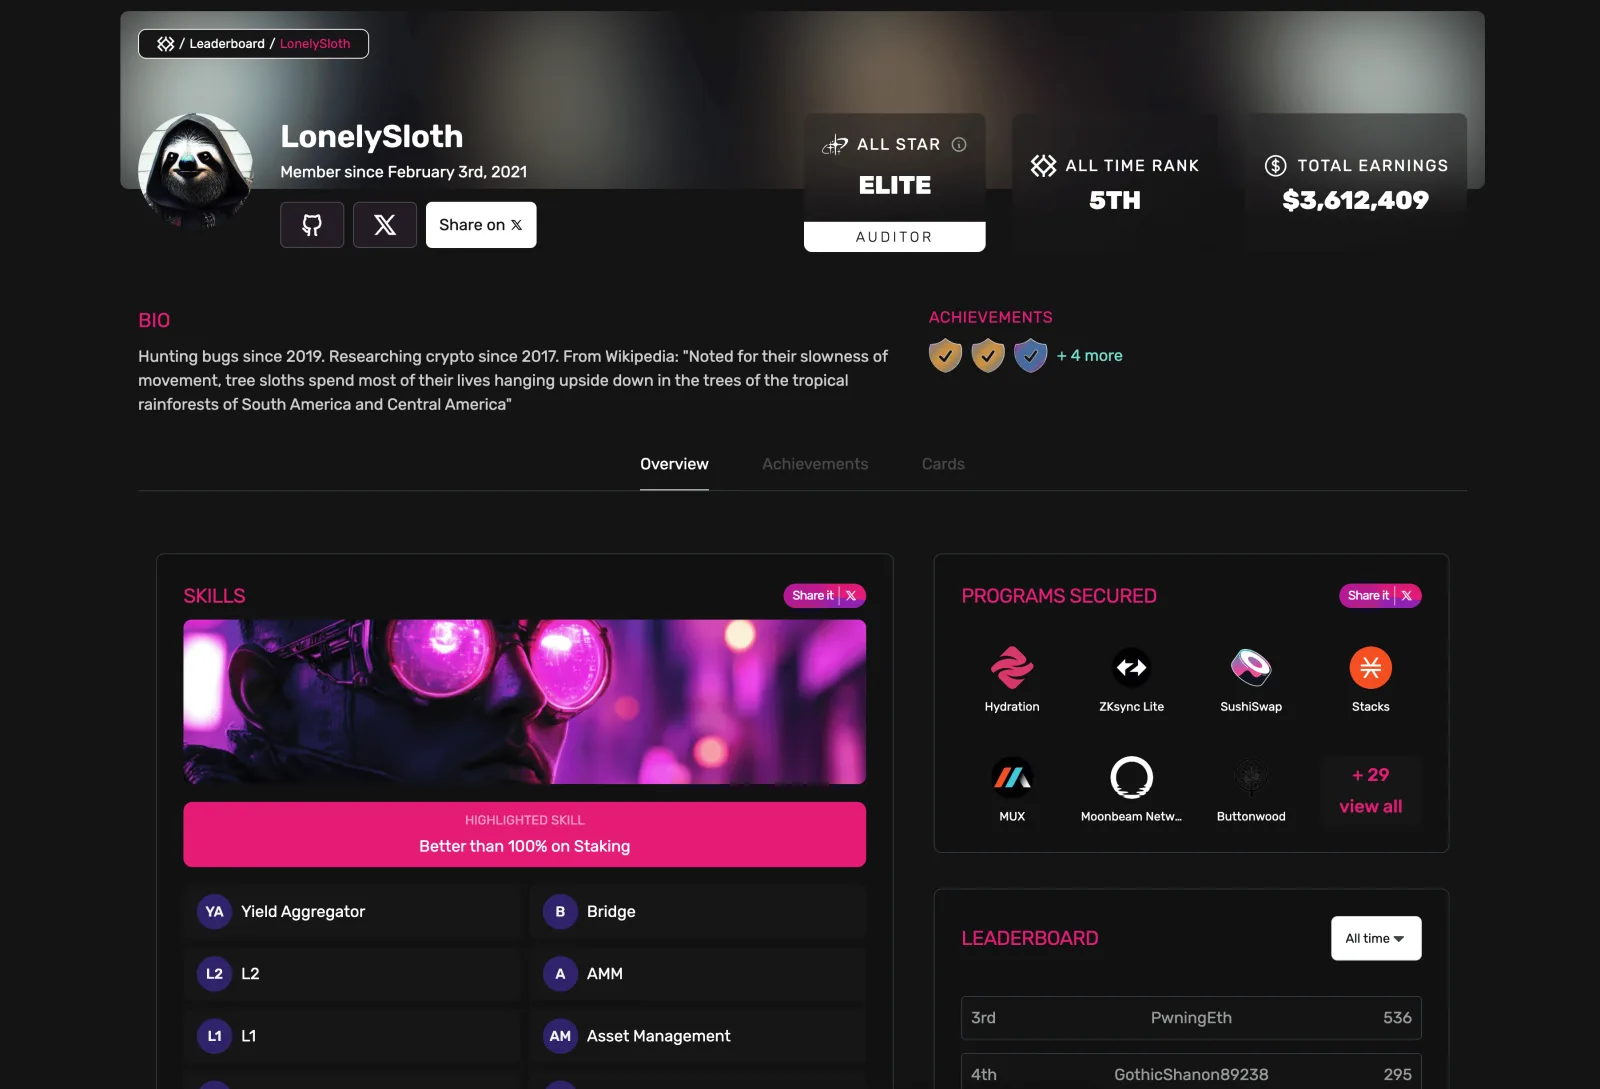
Task: Open the GitHub profile icon button
Action: 312,225
